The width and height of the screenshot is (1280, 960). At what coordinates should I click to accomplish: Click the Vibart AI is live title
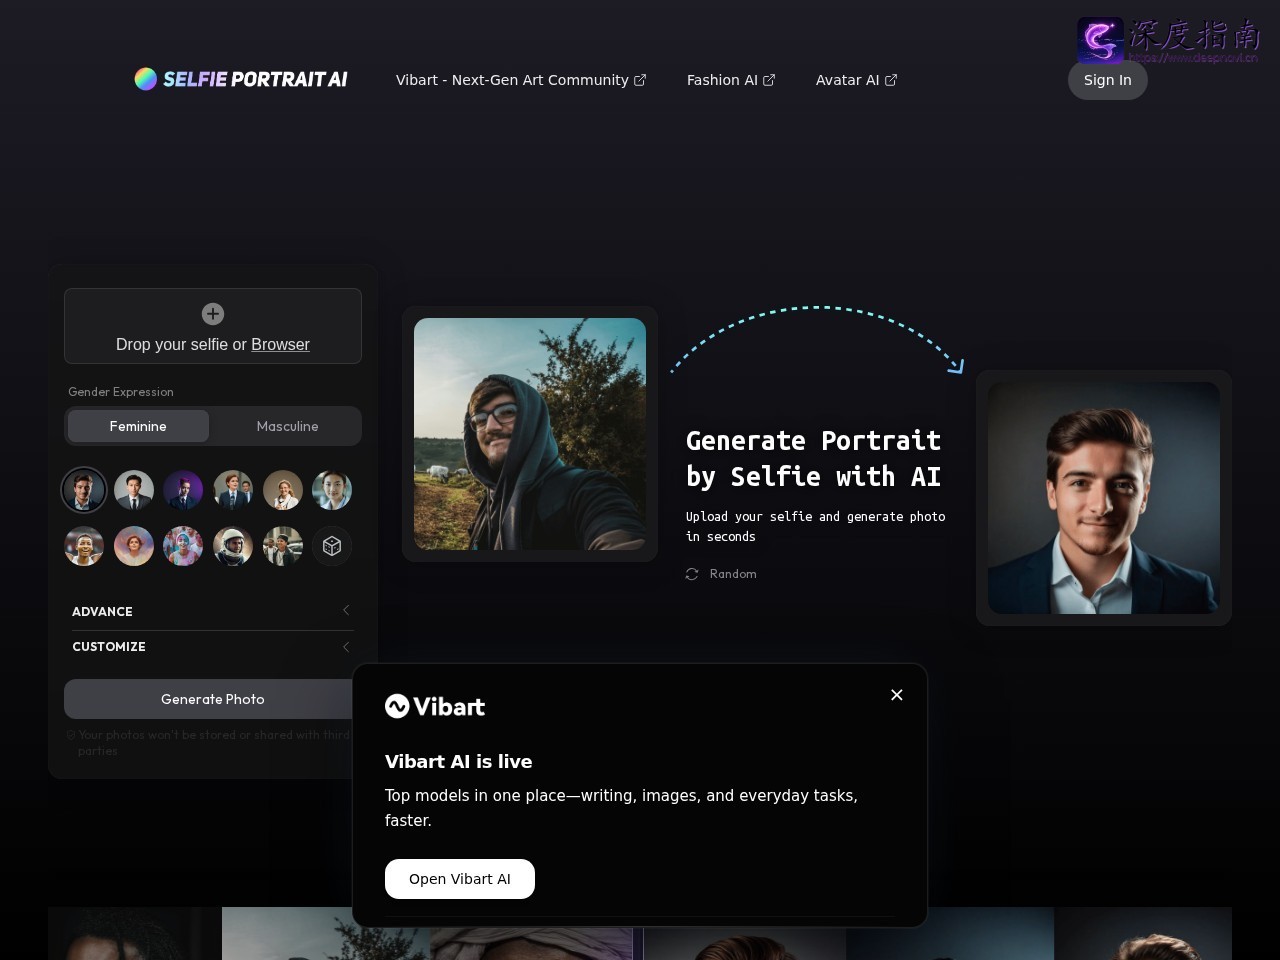click(459, 761)
